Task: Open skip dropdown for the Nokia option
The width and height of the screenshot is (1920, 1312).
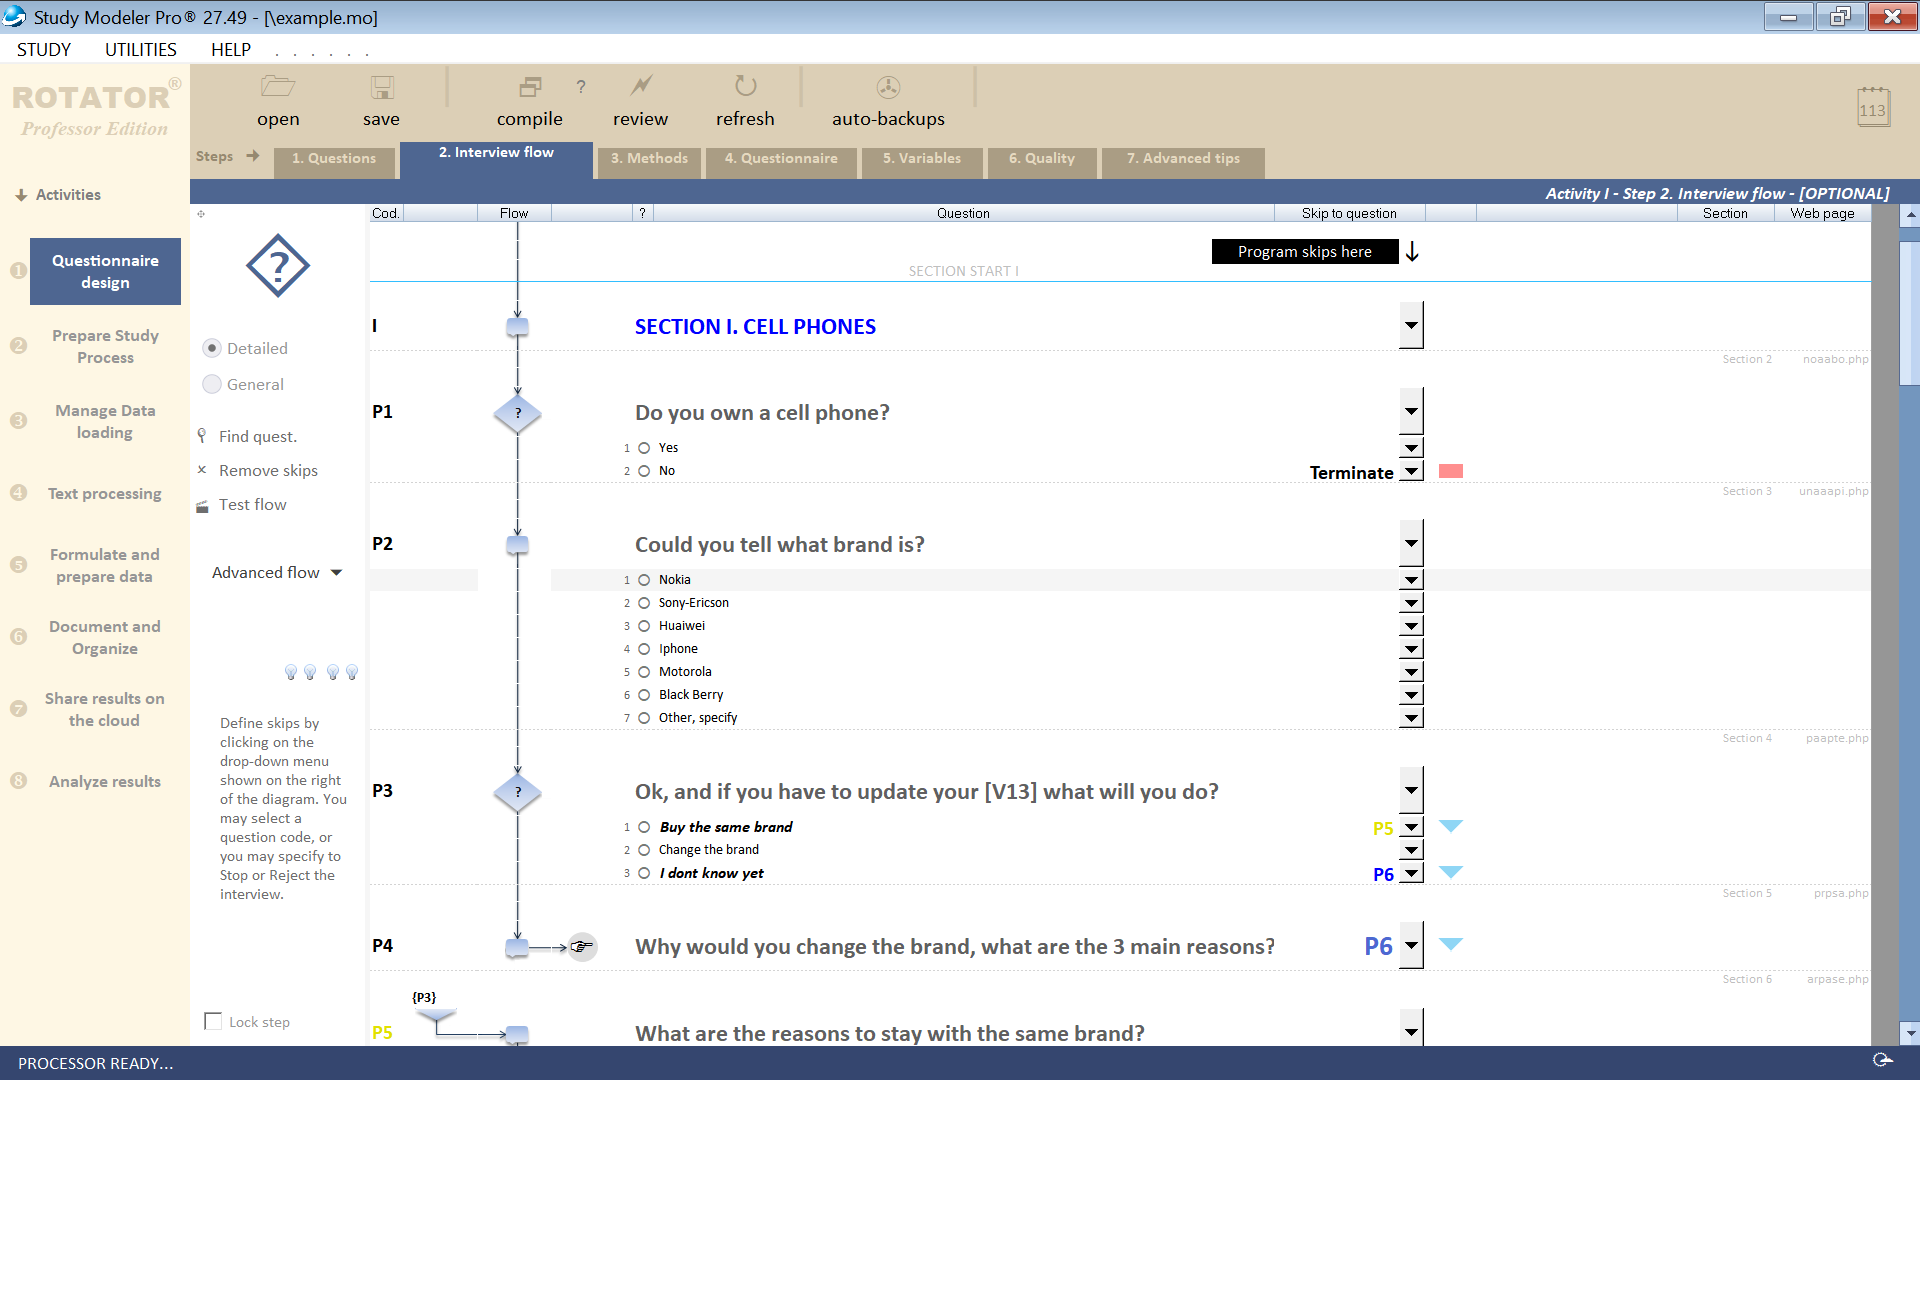Action: click(x=1411, y=580)
